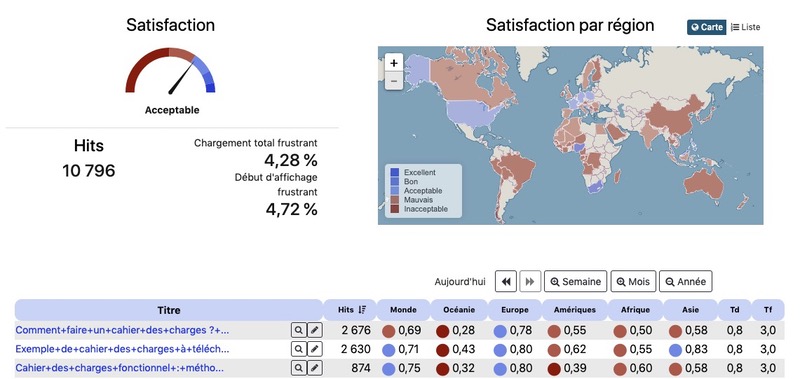Screen dimensions: 800x379
Task: Click the 4,28 % frustrating load value
Action: (291, 160)
